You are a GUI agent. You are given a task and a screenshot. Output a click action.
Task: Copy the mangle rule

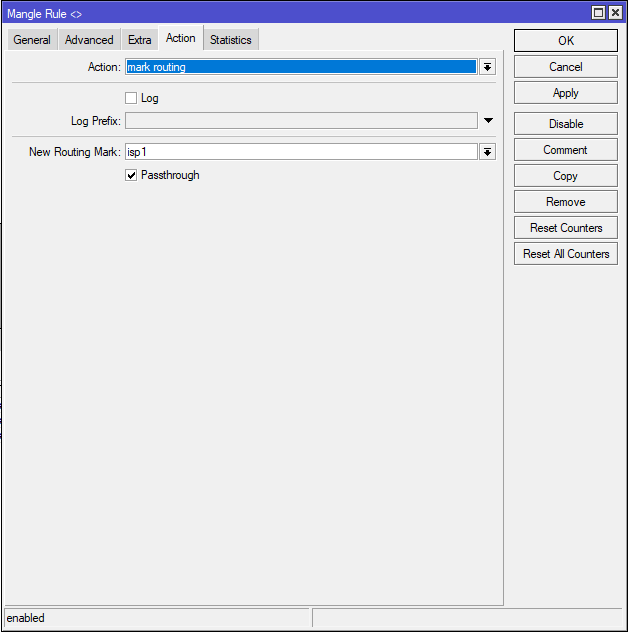point(566,175)
